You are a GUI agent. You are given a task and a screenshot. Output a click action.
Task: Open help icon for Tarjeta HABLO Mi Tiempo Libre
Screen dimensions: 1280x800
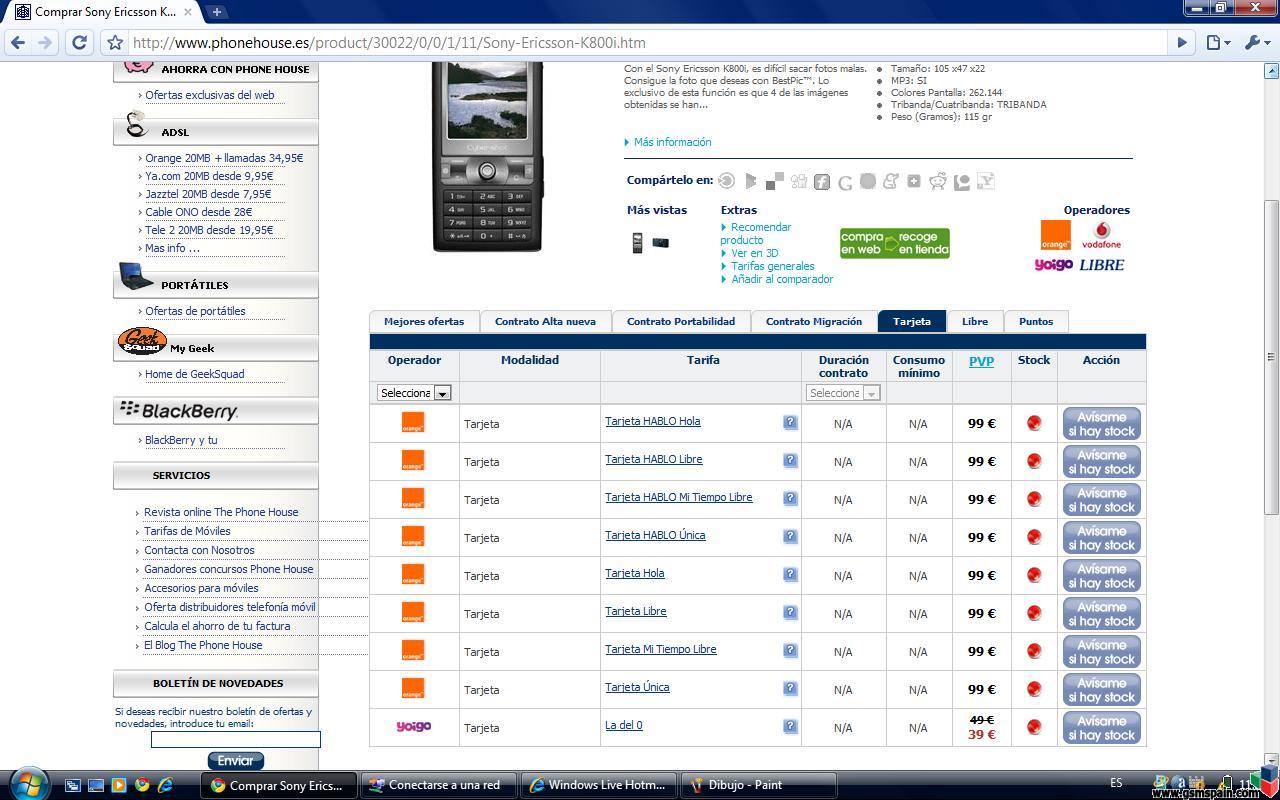[x=790, y=498]
